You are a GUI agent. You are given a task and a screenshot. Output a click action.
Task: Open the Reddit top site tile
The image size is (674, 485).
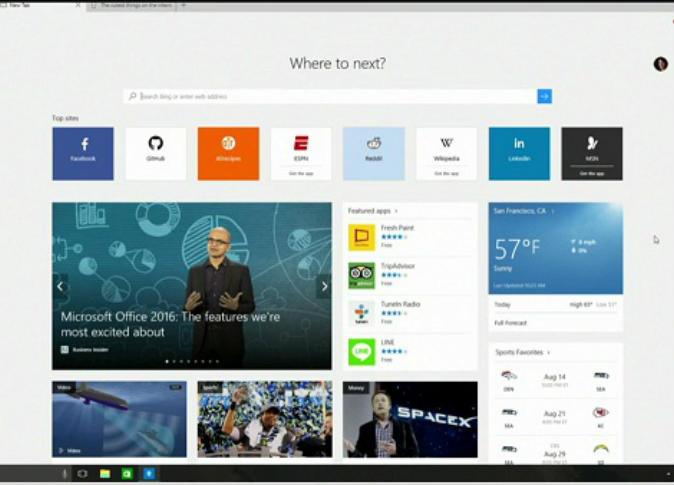pos(374,153)
